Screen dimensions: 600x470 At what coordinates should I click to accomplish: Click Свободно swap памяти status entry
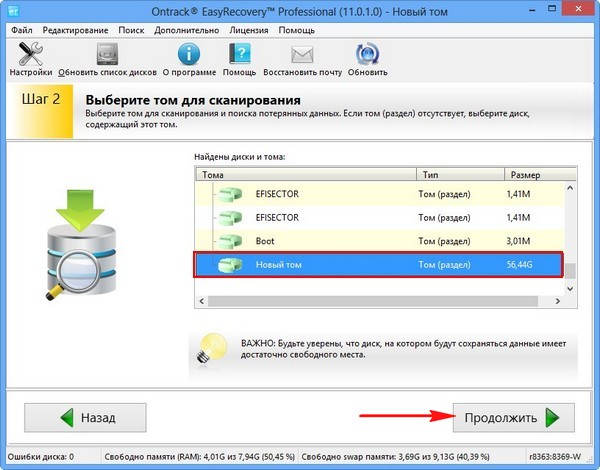[x=395, y=457]
